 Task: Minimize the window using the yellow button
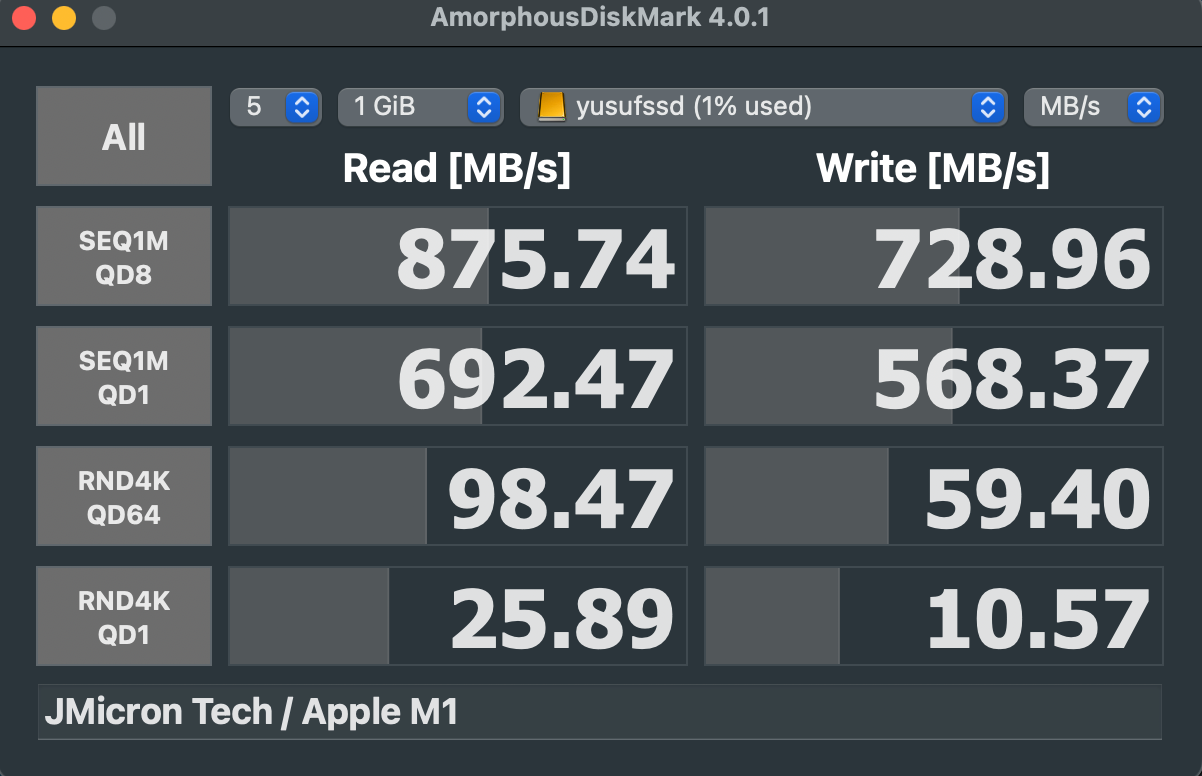click(x=64, y=18)
